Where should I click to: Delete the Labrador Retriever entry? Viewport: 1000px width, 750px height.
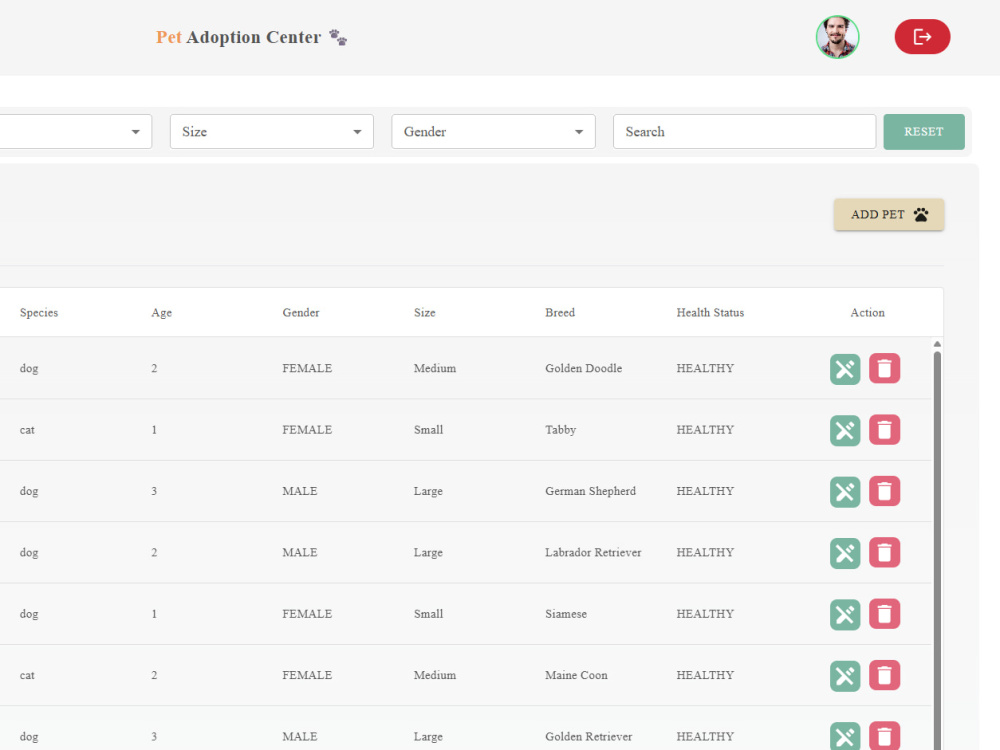click(885, 552)
